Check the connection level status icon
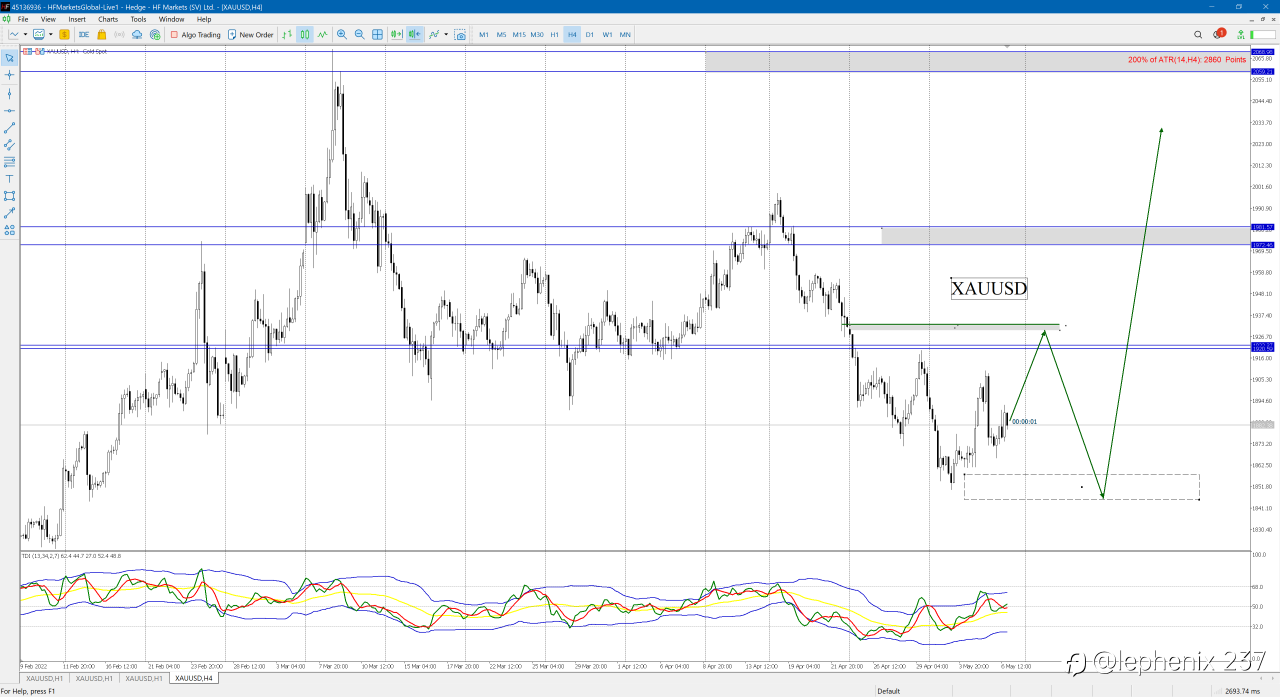This screenshot has height=697, width=1280. (x=1240, y=34)
